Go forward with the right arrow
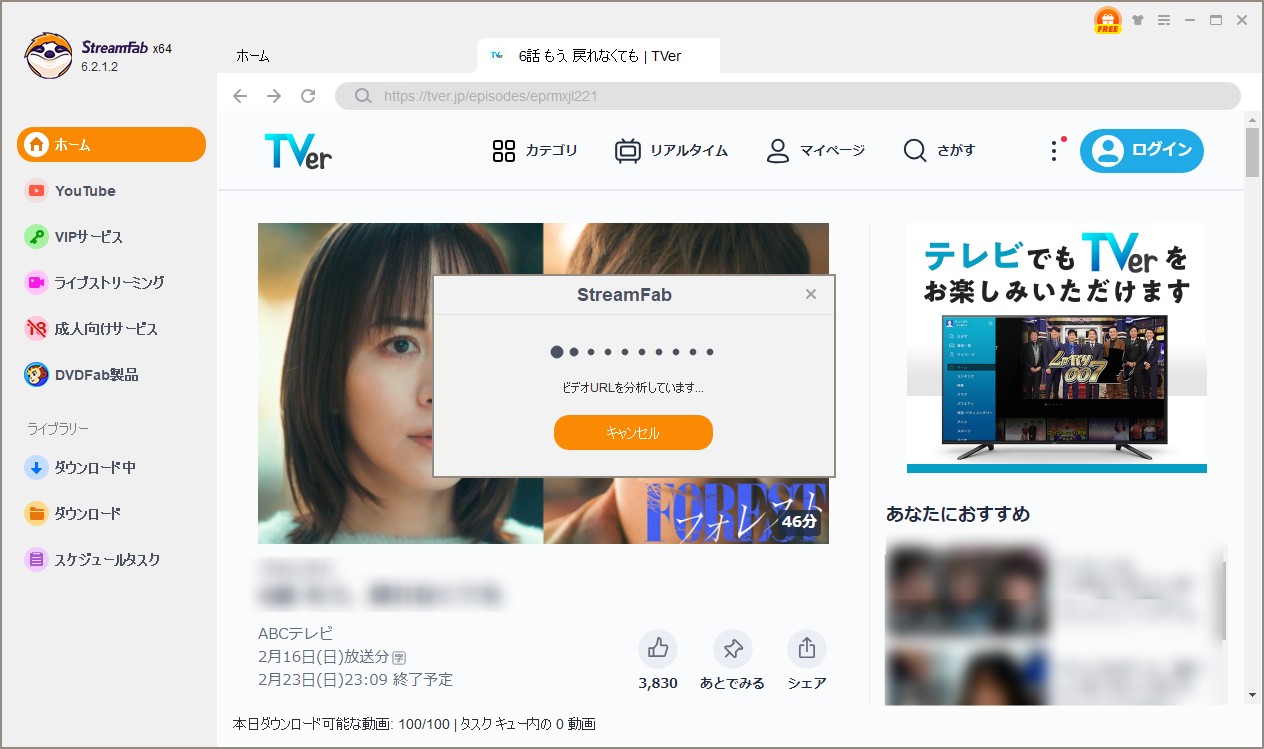 (x=273, y=96)
